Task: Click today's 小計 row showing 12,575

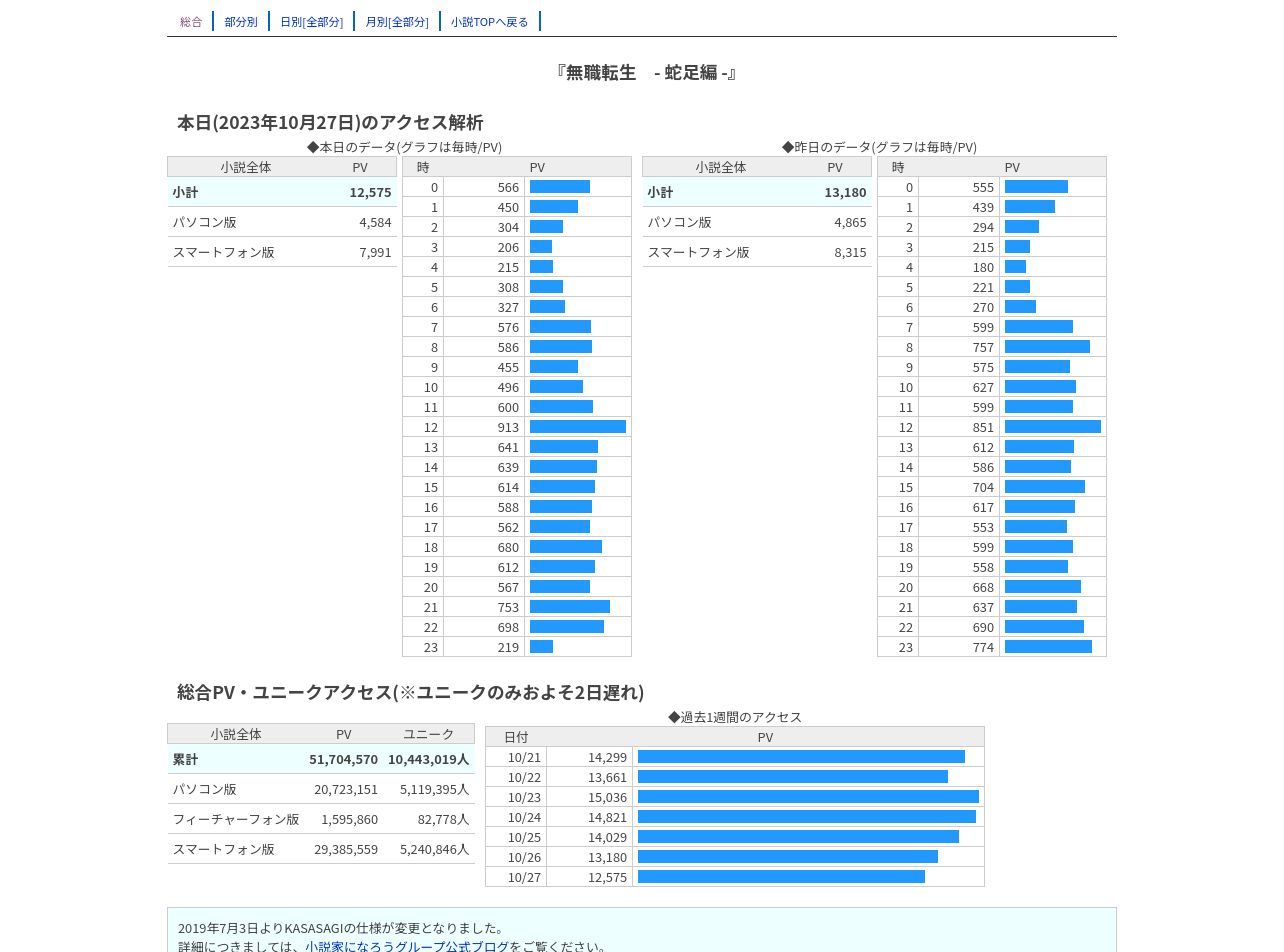Action: tap(282, 192)
